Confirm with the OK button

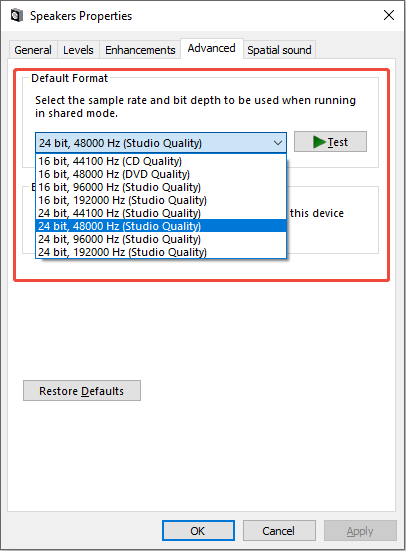click(198, 530)
